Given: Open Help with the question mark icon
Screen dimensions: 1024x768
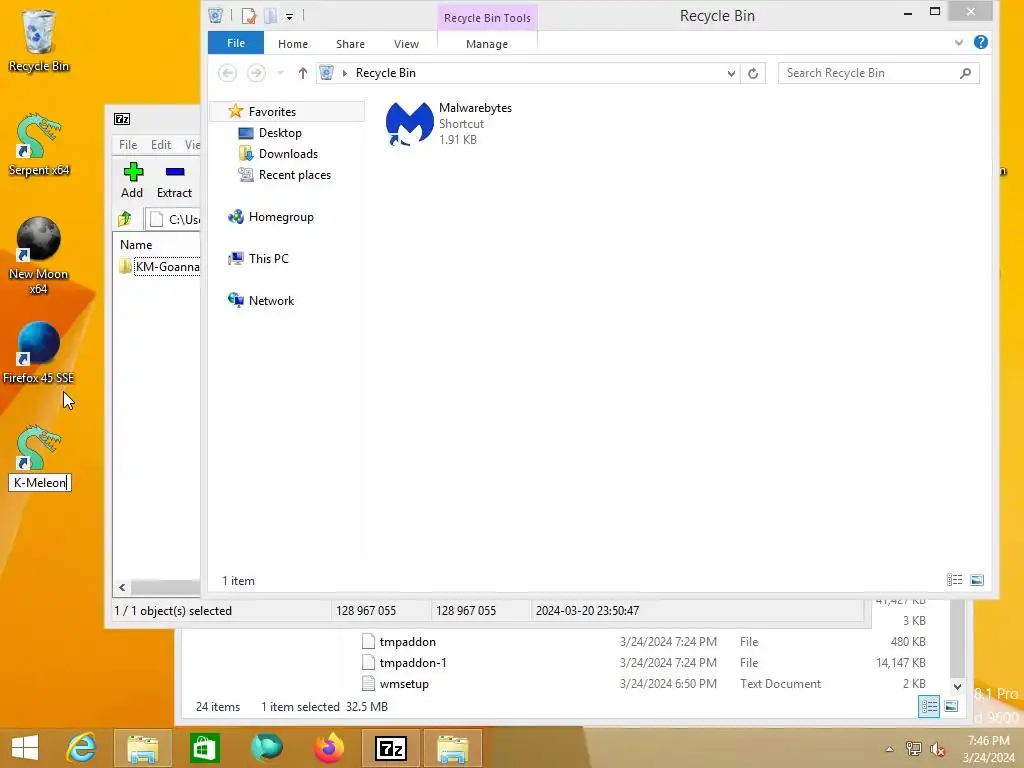Looking at the screenshot, I should [x=980, y=42].
